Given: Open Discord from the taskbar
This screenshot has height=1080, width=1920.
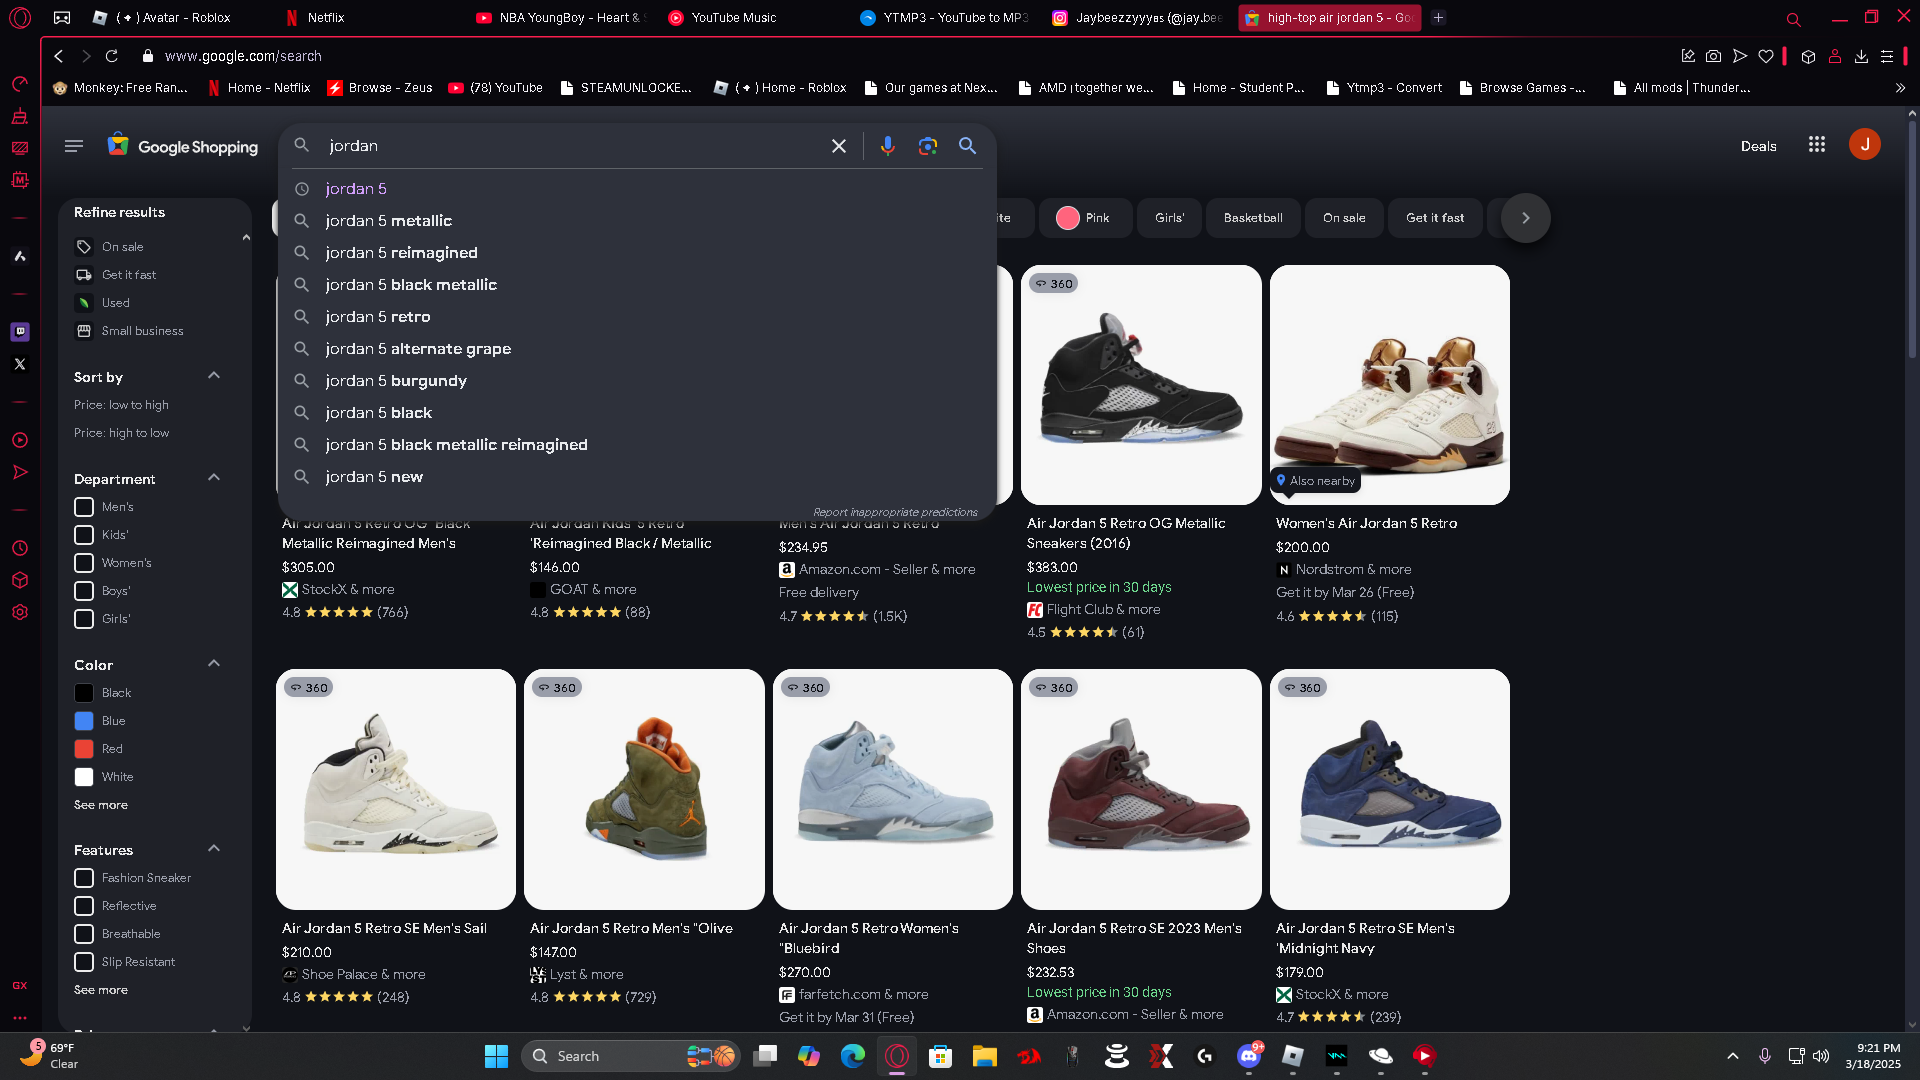Looking at the screenshot, I should 1249,1056.
